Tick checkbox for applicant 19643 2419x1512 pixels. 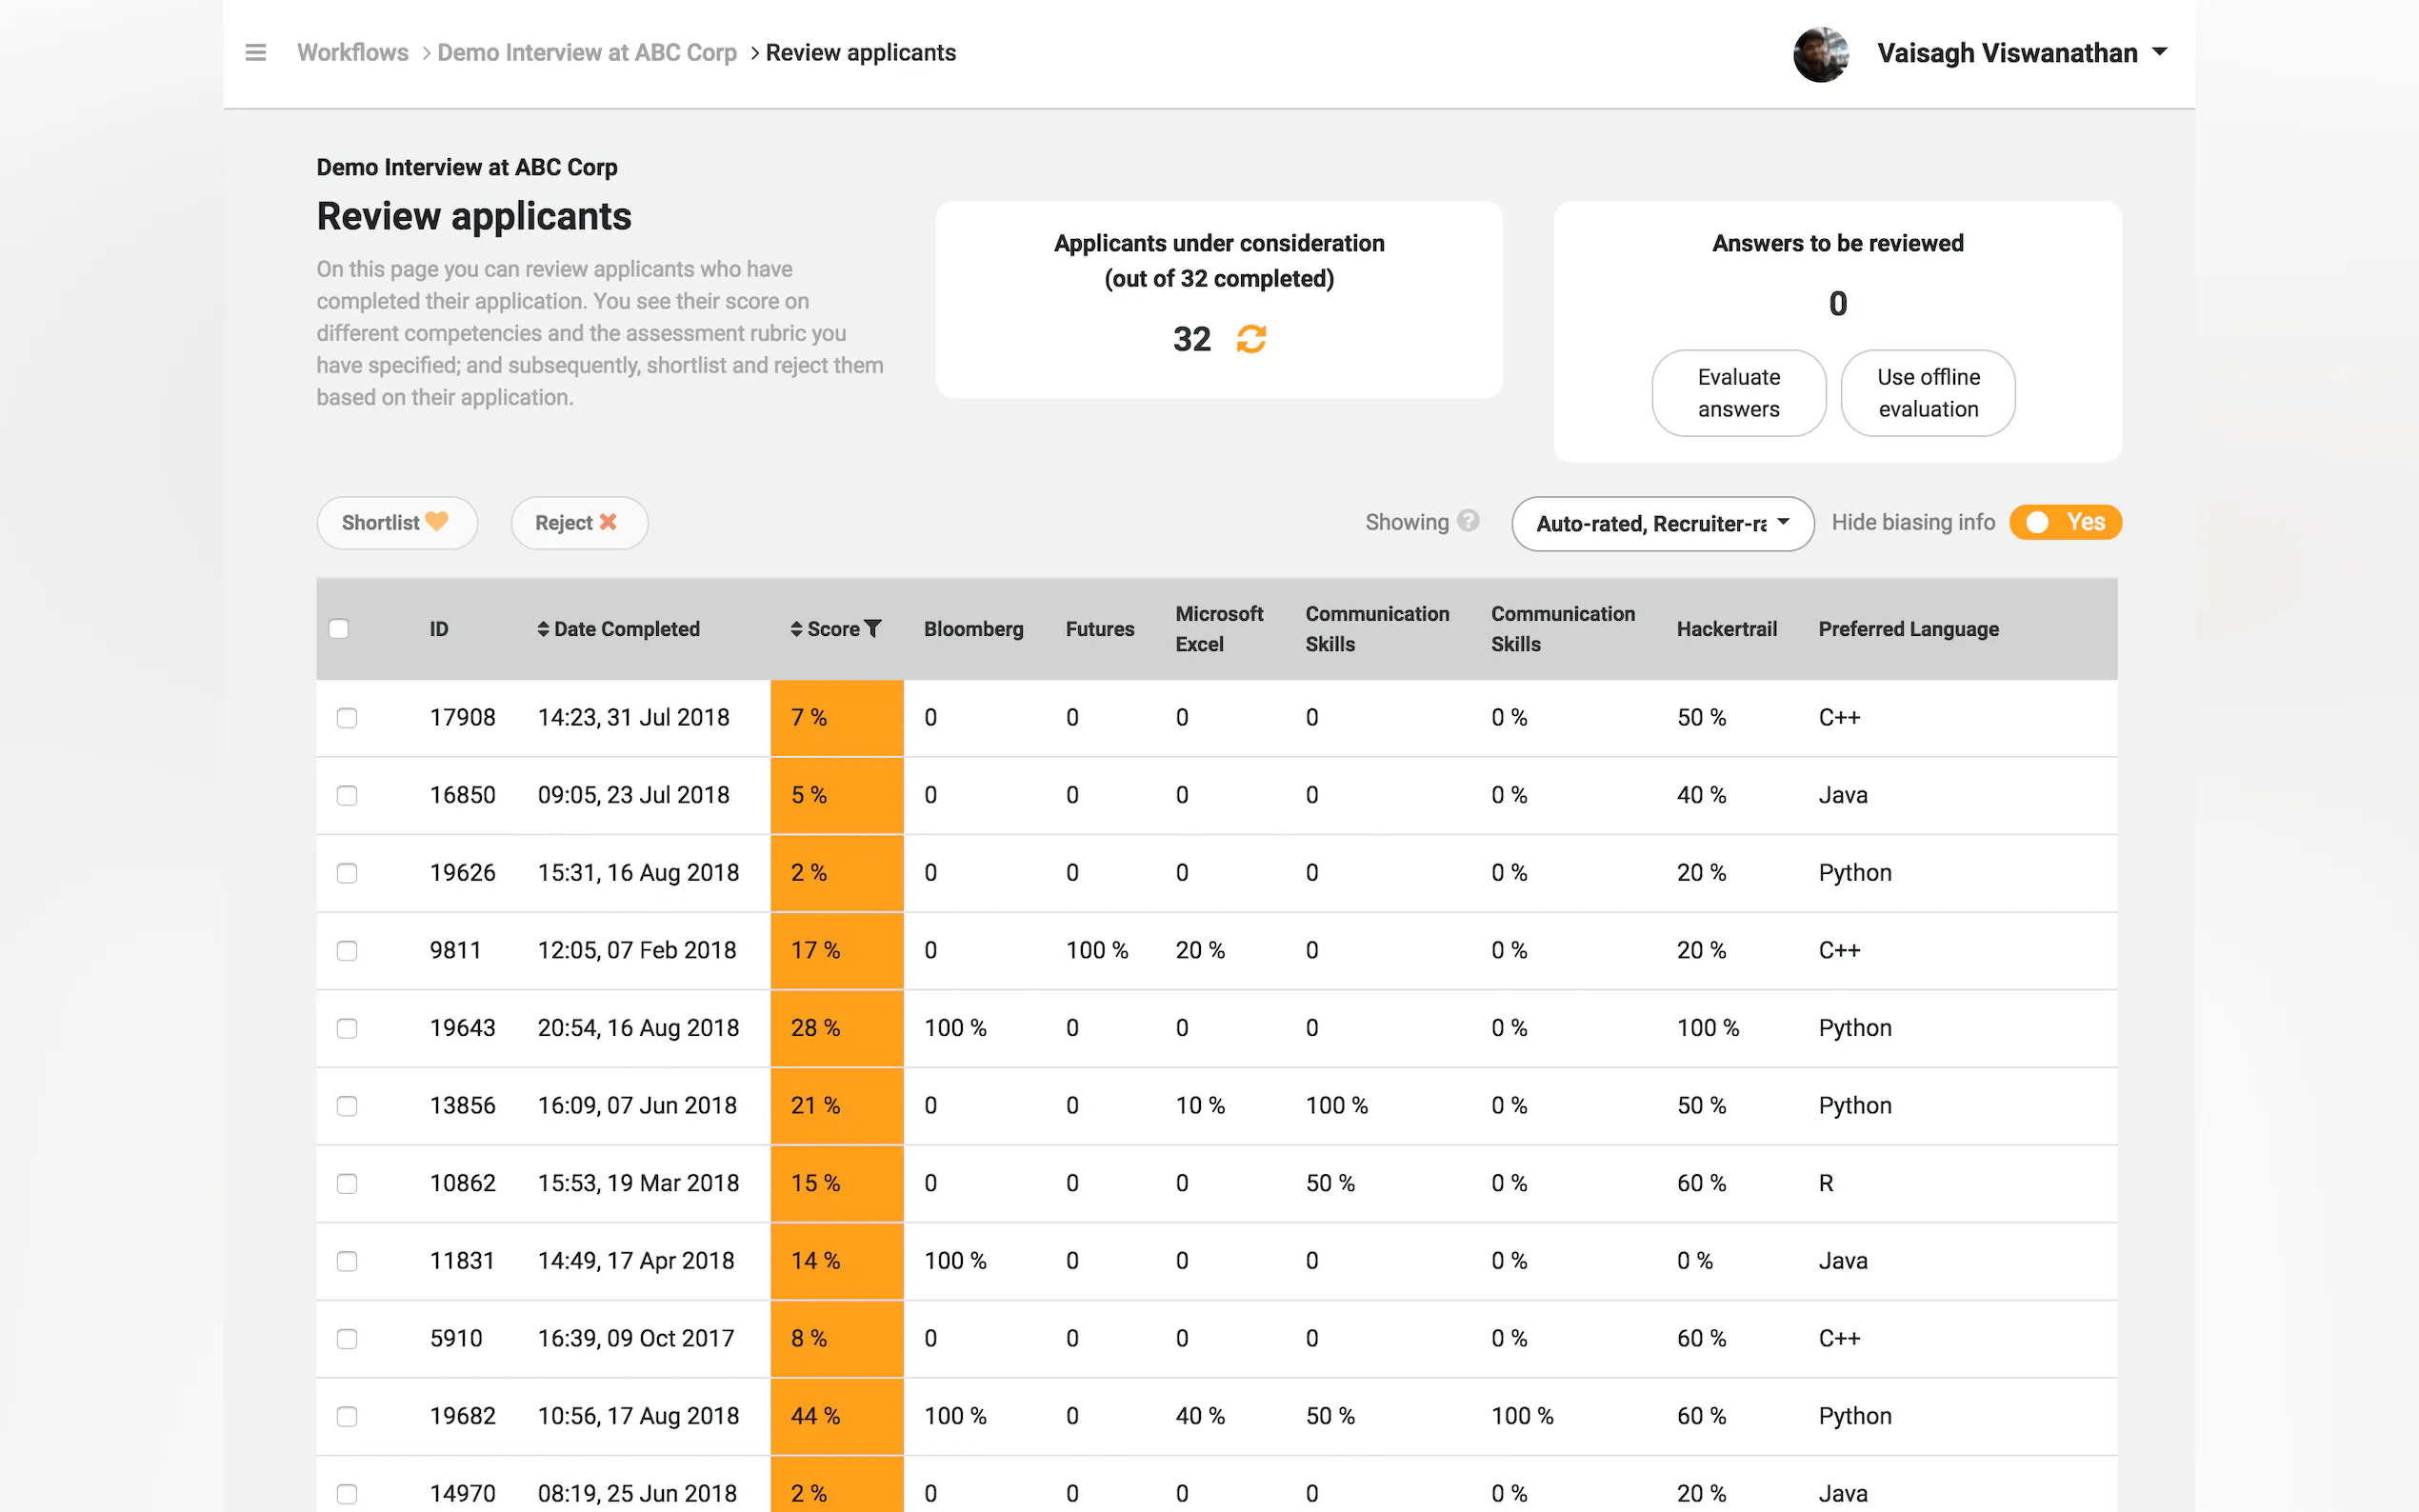tap(347, 1028)
